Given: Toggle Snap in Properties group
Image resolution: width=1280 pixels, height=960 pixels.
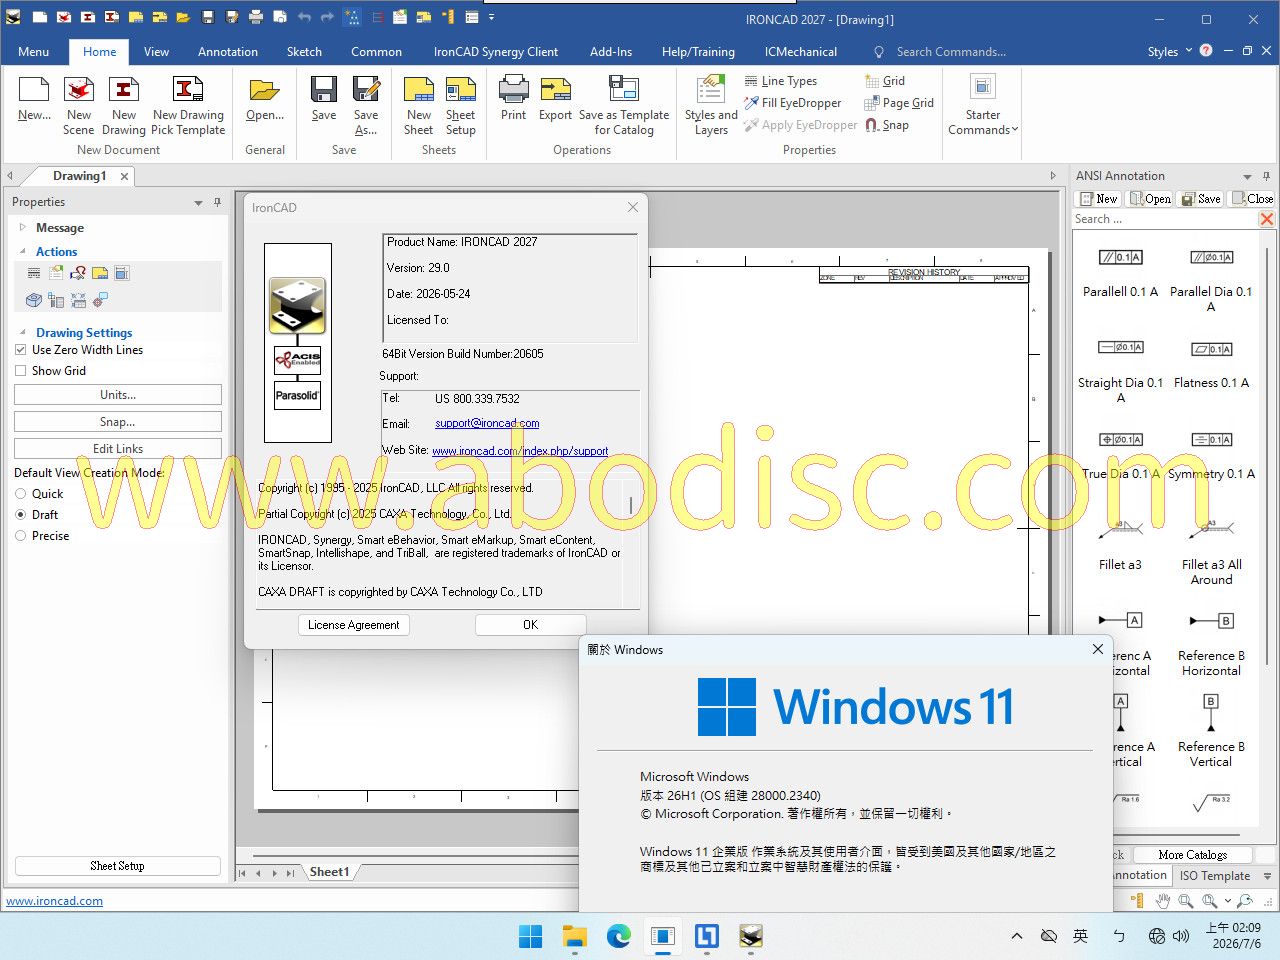Looking at the screenshot, I should (887, 125).
